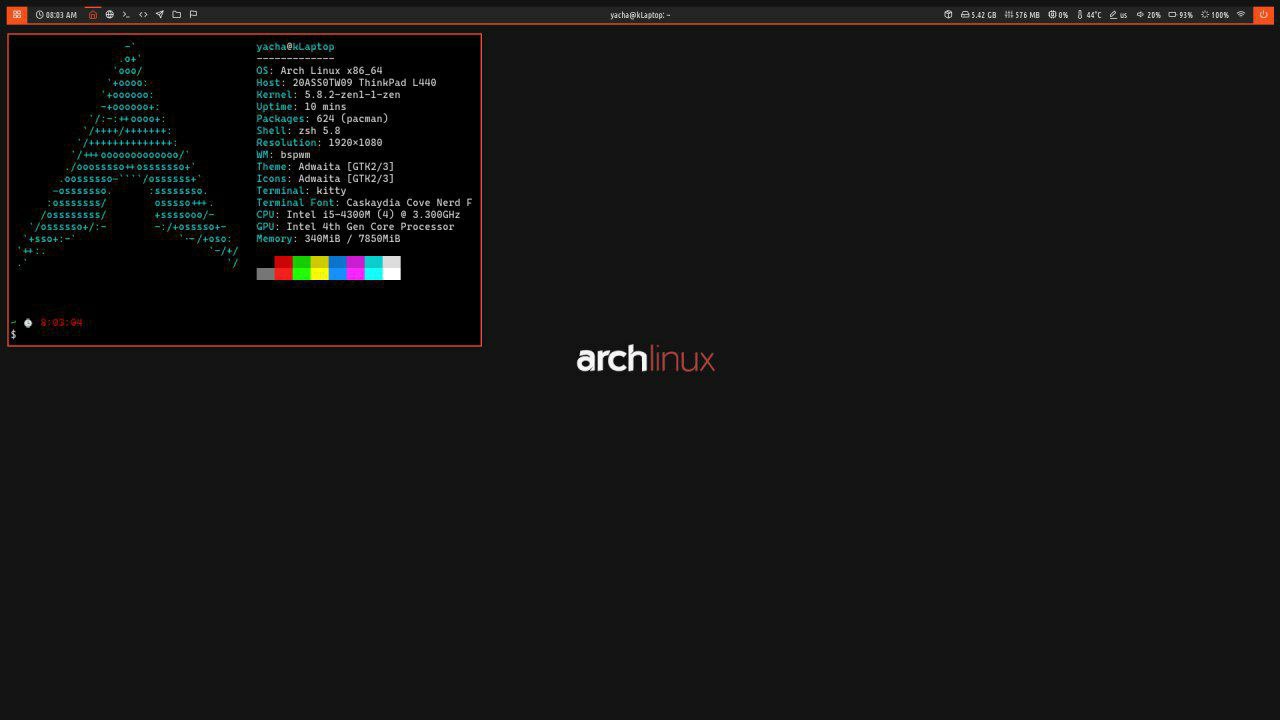Image resolution: width=1280 pixels, height=720 pixels.
Task: Switch to the flag workspace
Action: click(x=193, y=14)
